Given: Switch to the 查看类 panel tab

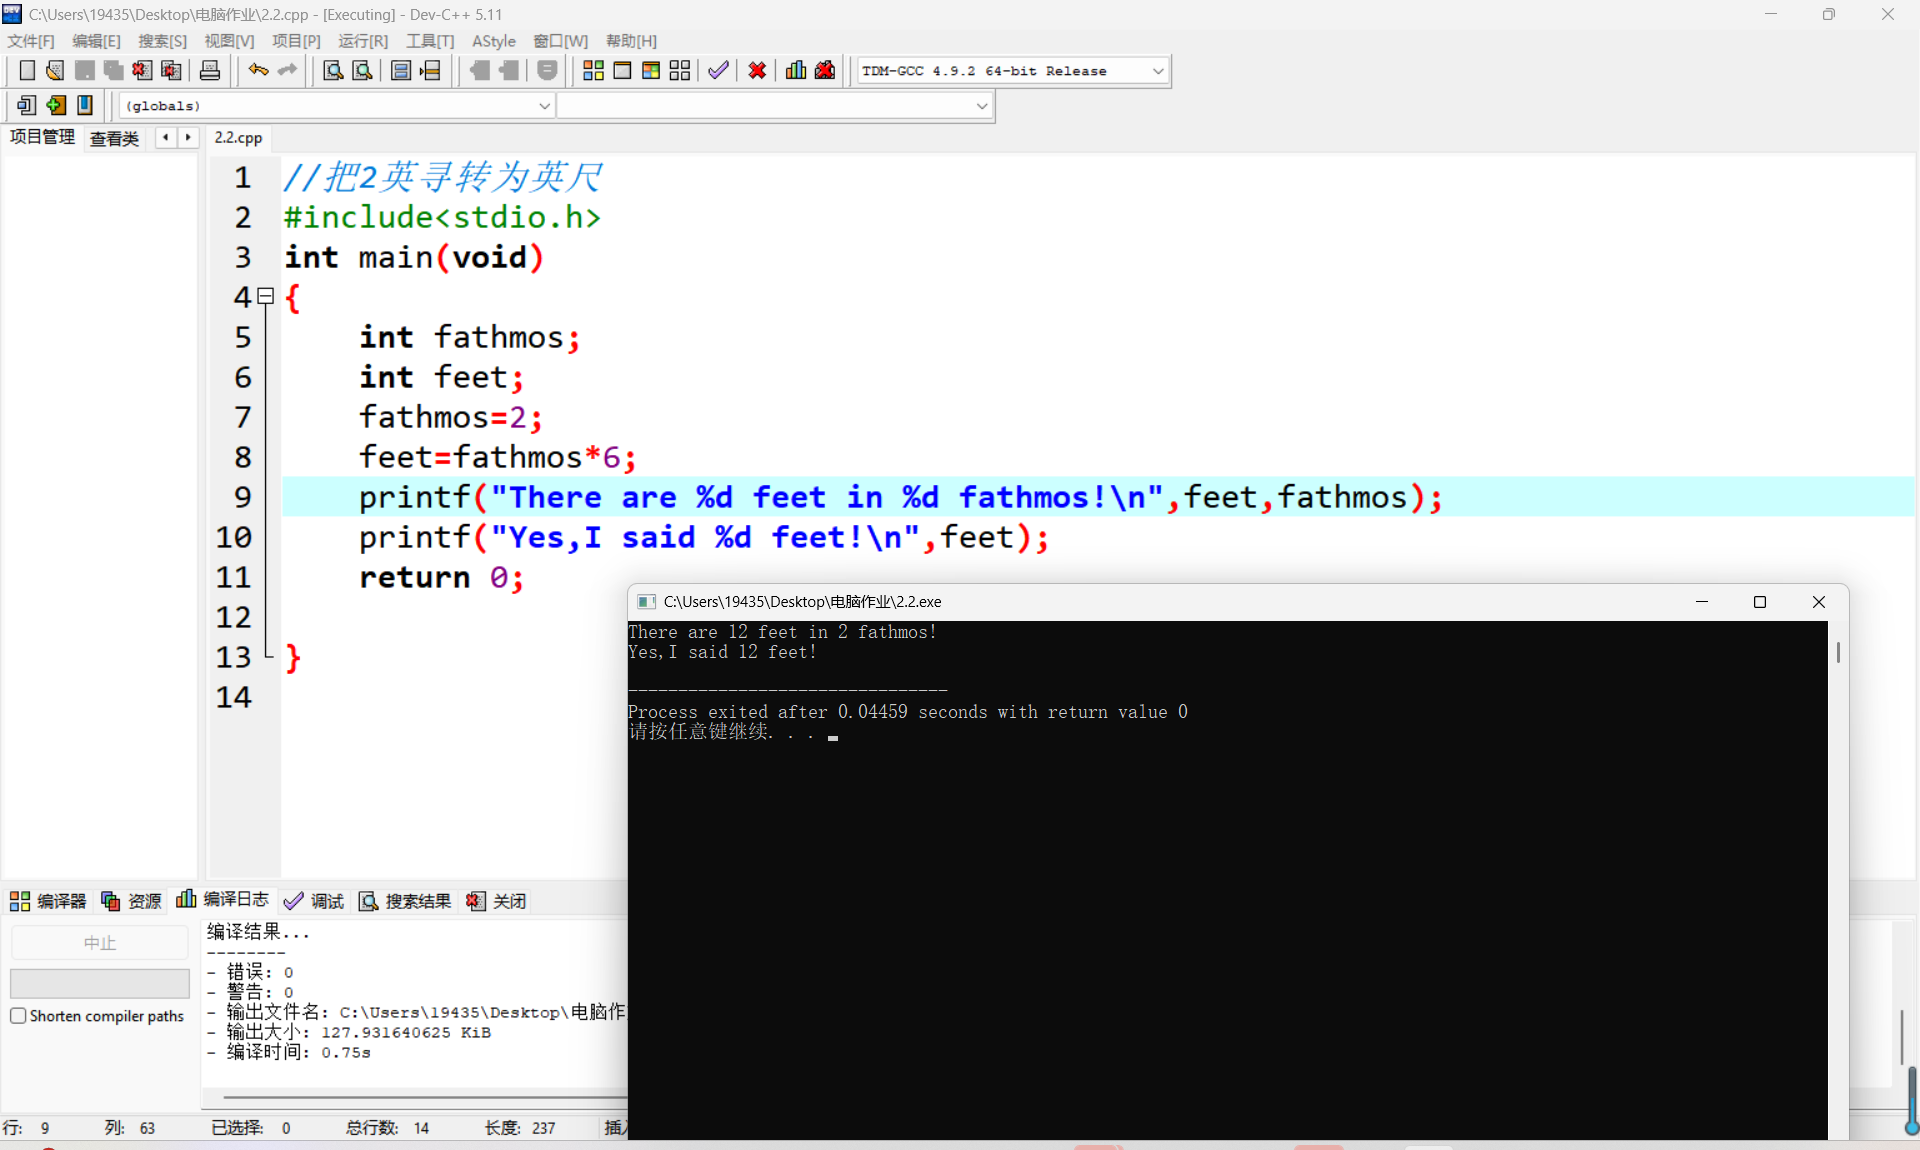Looking at the screenshot, I should tap(114, 138).
